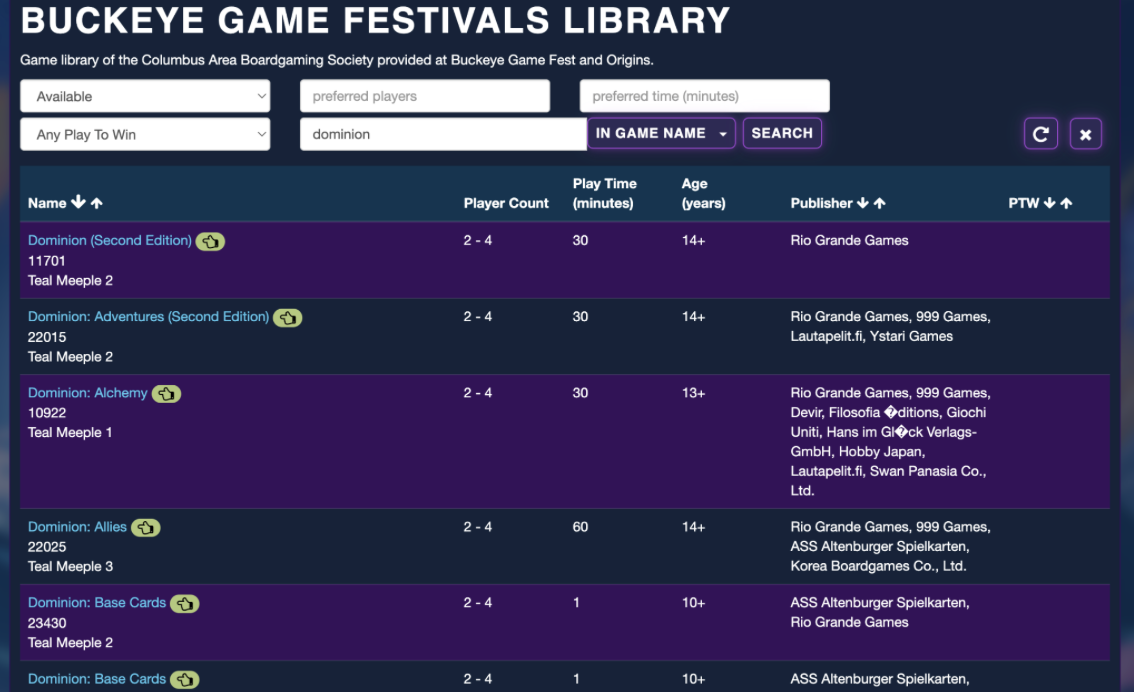
Task: Open Dominion: Alchemy link
Action: 88,393
